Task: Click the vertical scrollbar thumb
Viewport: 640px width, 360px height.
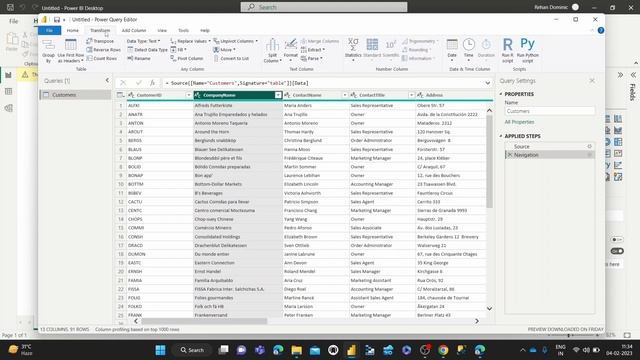Action: click(489, 162)
